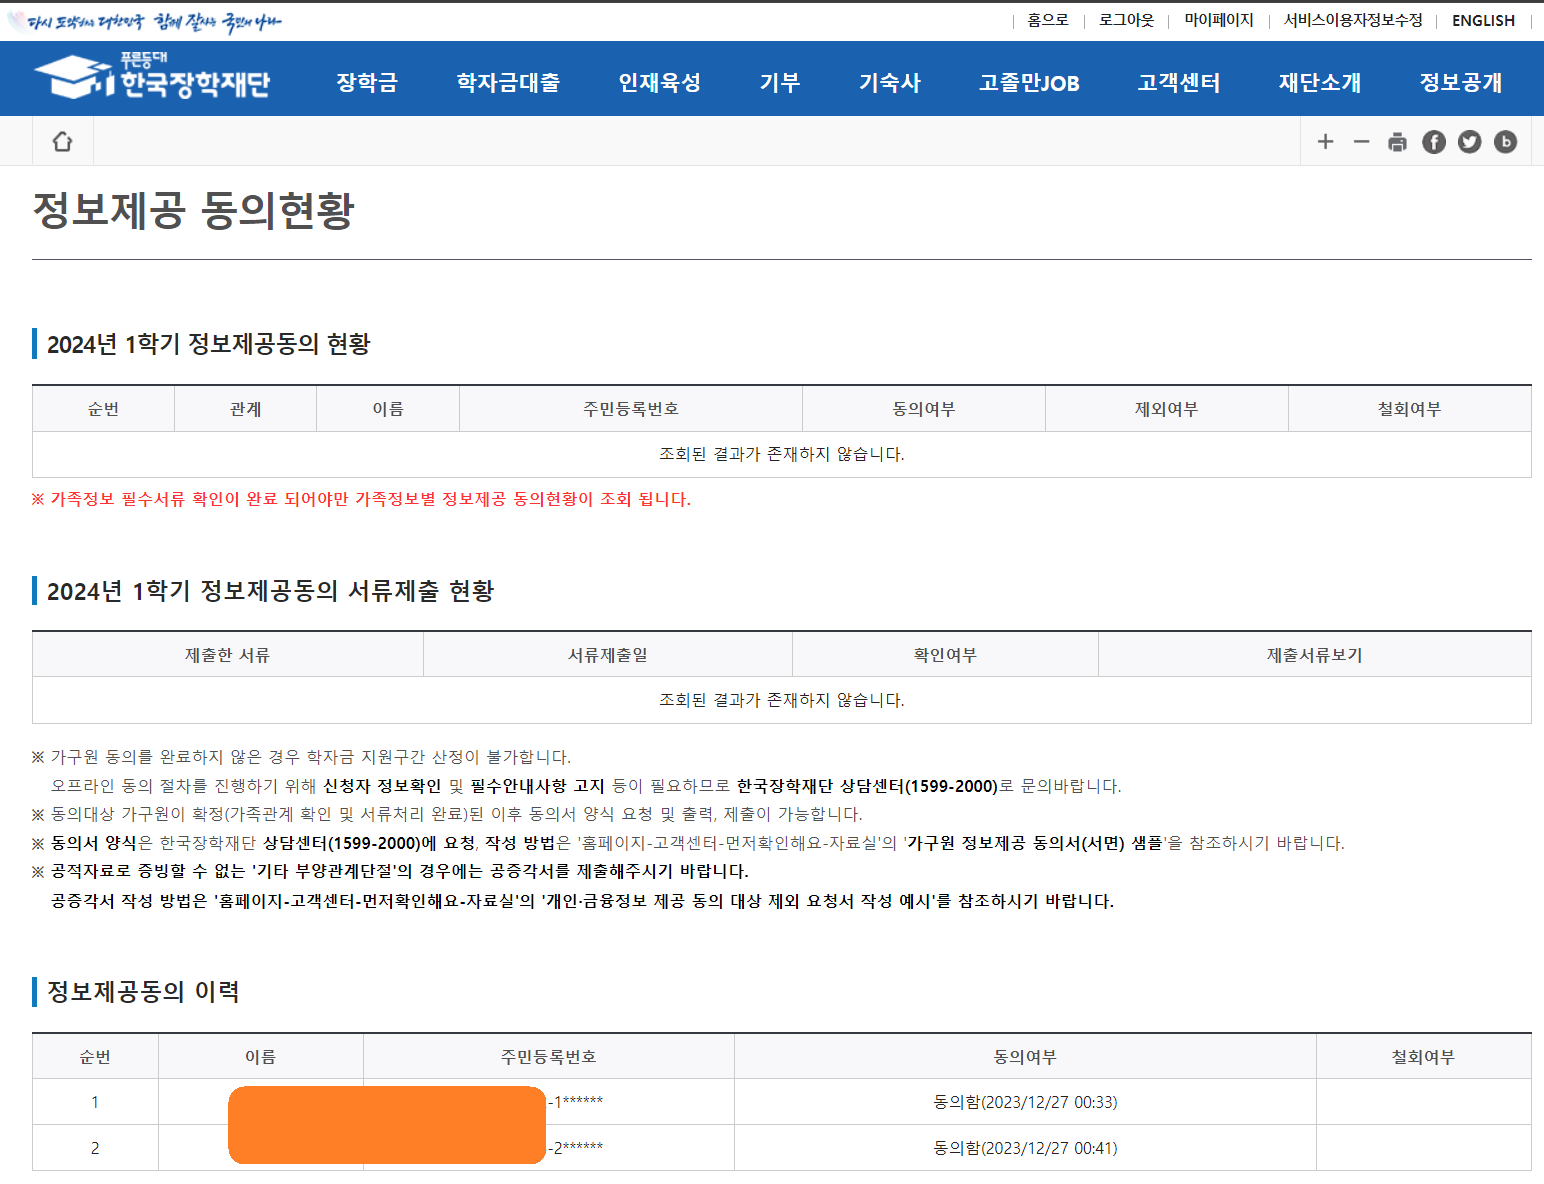Click first table's 철회여부 column header
This screenshot has height=1184, width=1544.
pyautogui.click(x=1410, y=409)
